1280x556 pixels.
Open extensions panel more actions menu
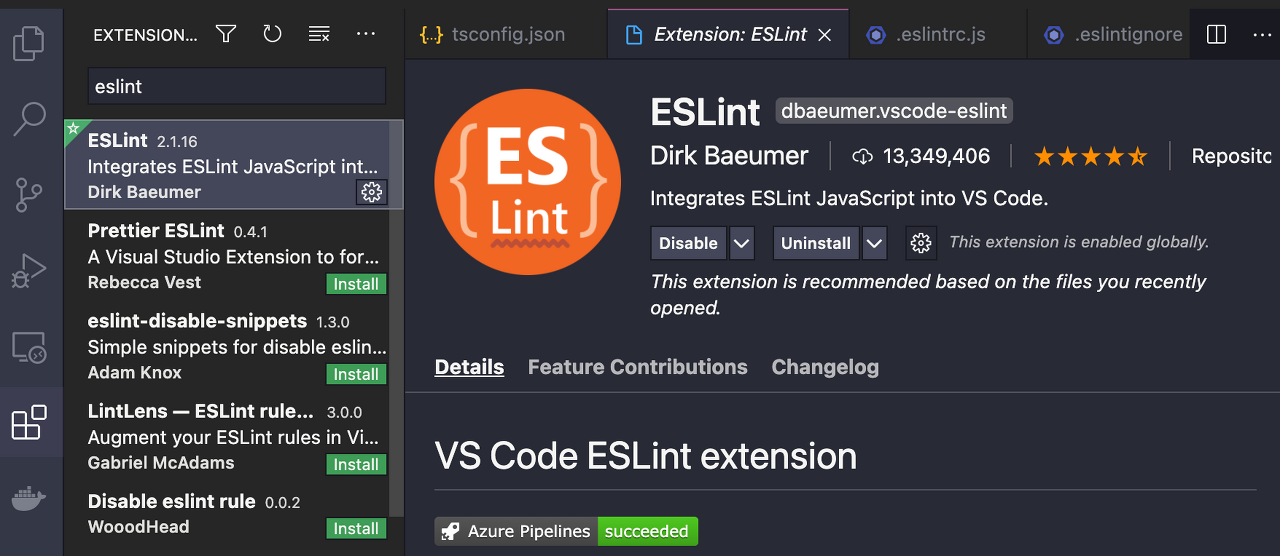[366, 34]
